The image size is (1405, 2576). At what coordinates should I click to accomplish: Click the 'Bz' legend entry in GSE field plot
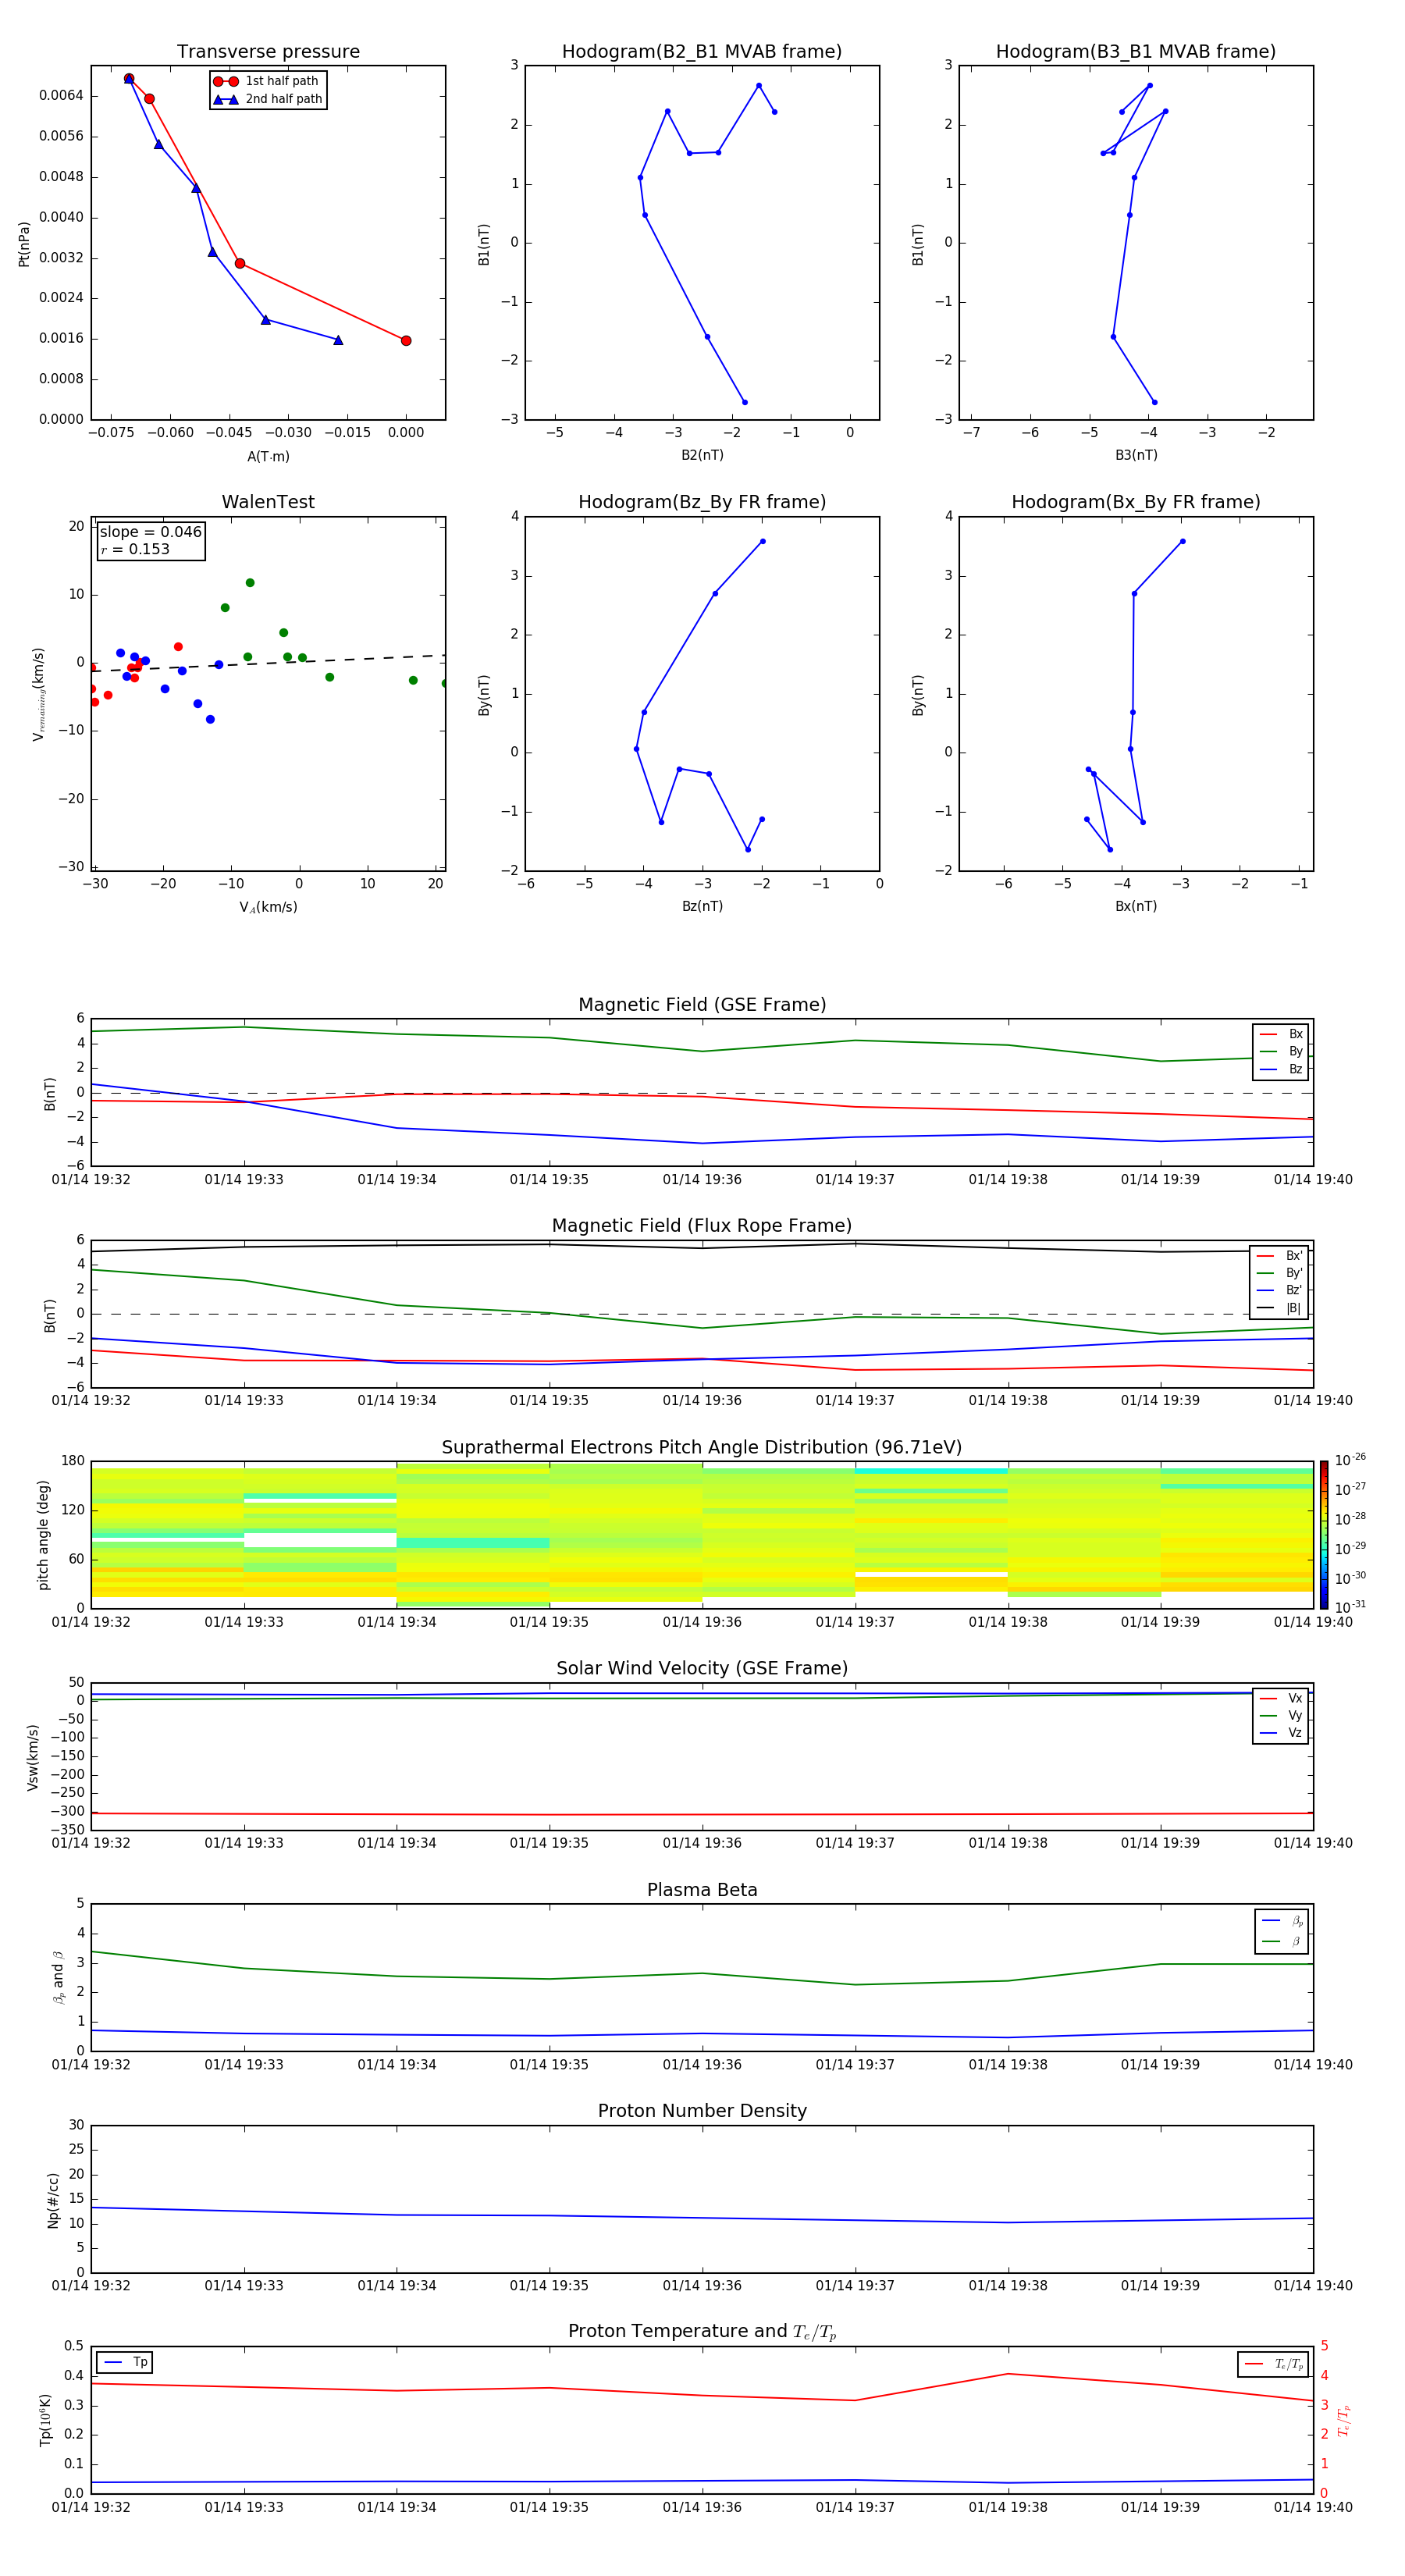pyautogui.click(x=1281, y=1069)
